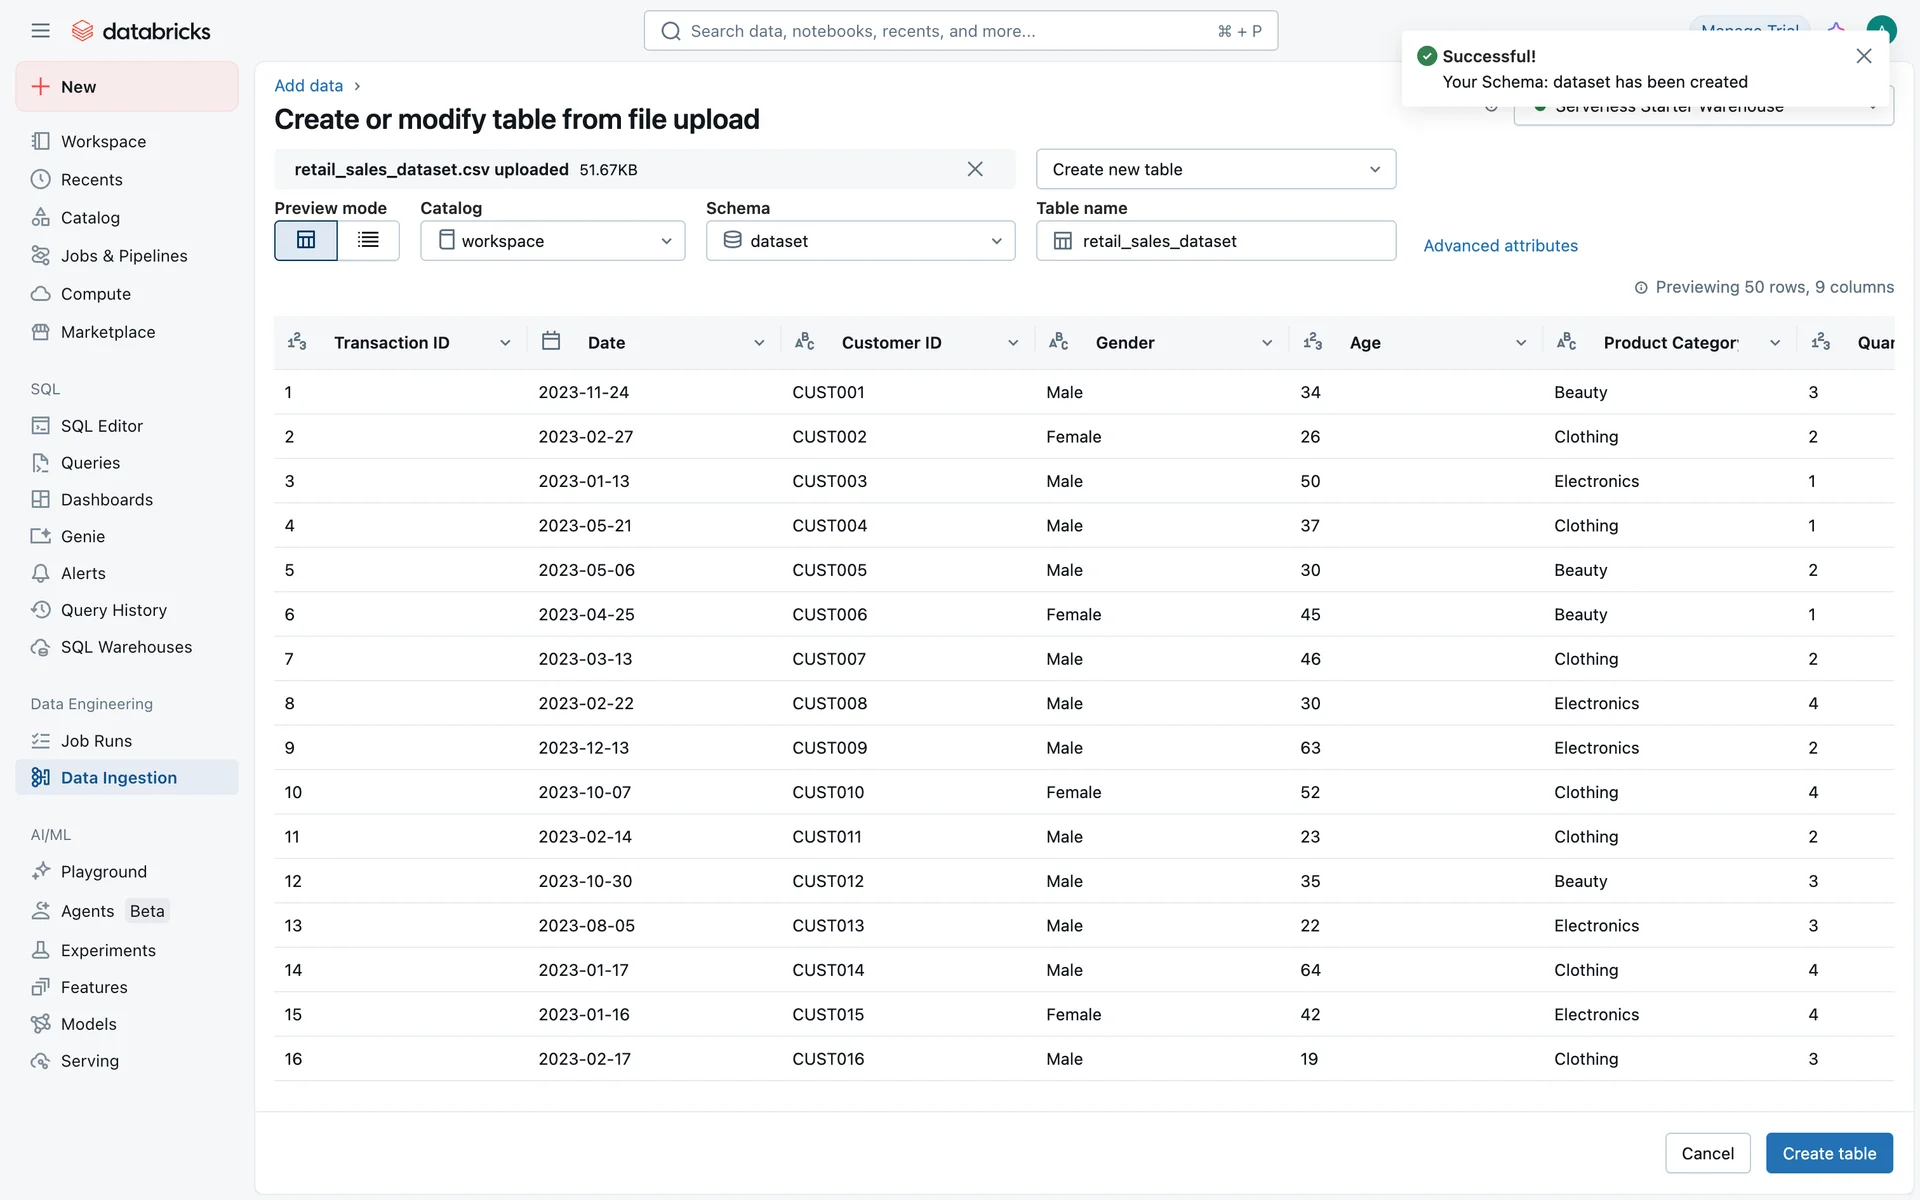
Task: Open the Genie sidebar item
Action: coord(82,536)
